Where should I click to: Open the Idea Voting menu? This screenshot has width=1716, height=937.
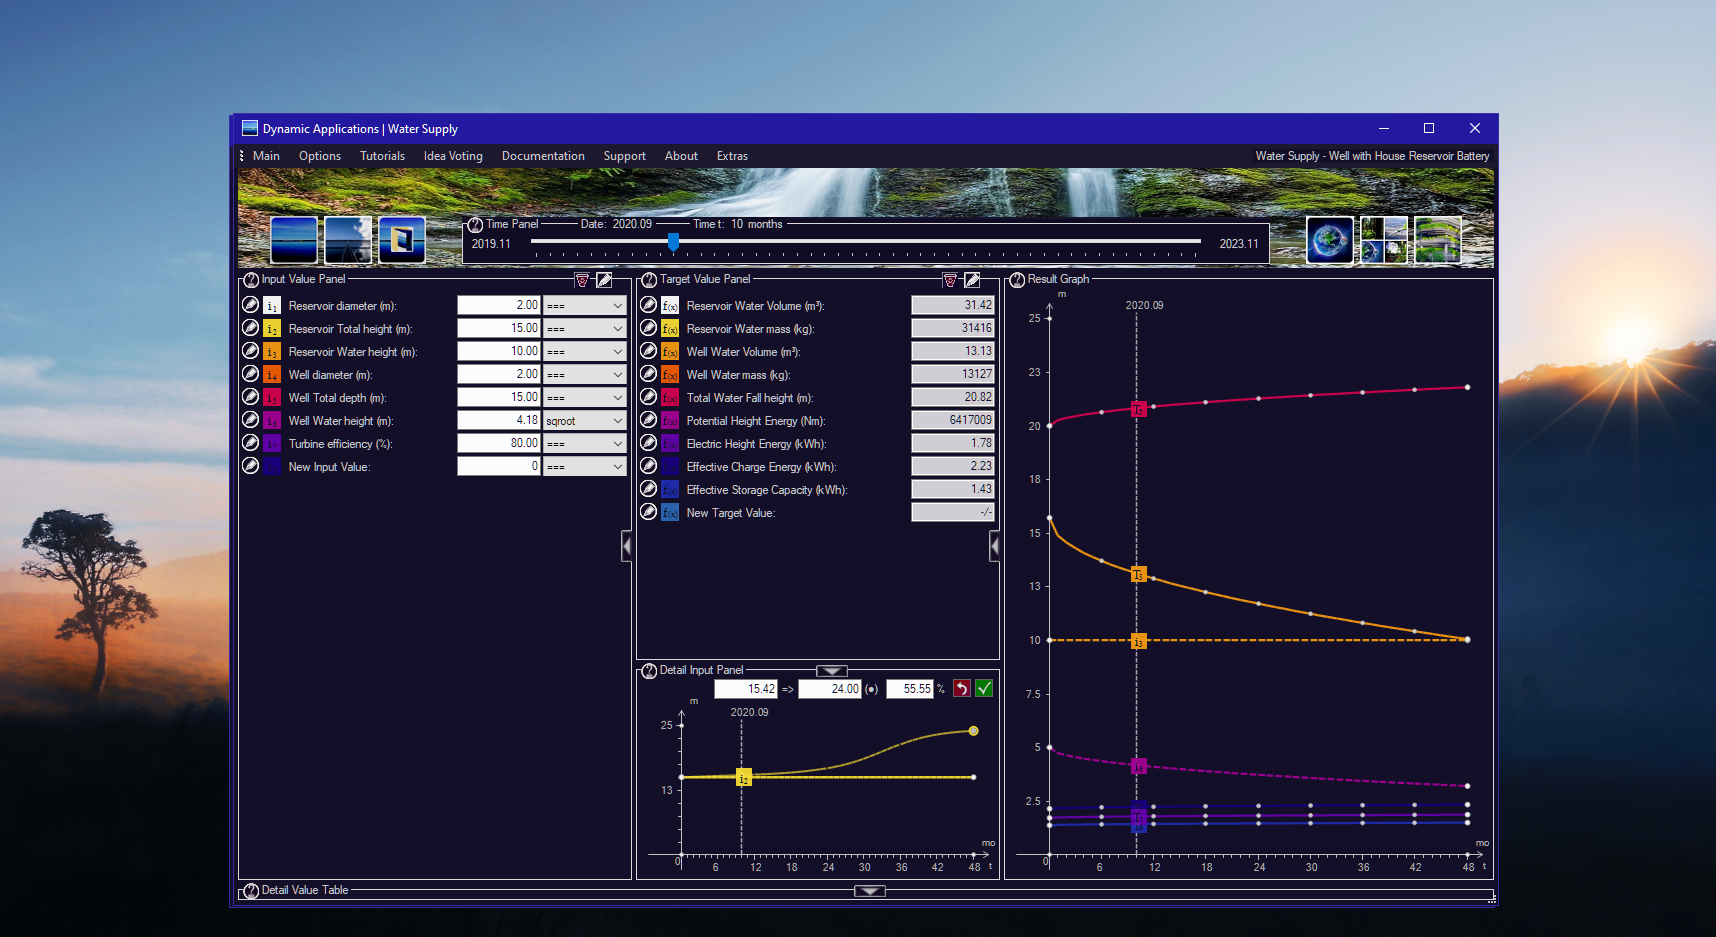[x=453, y=156]
